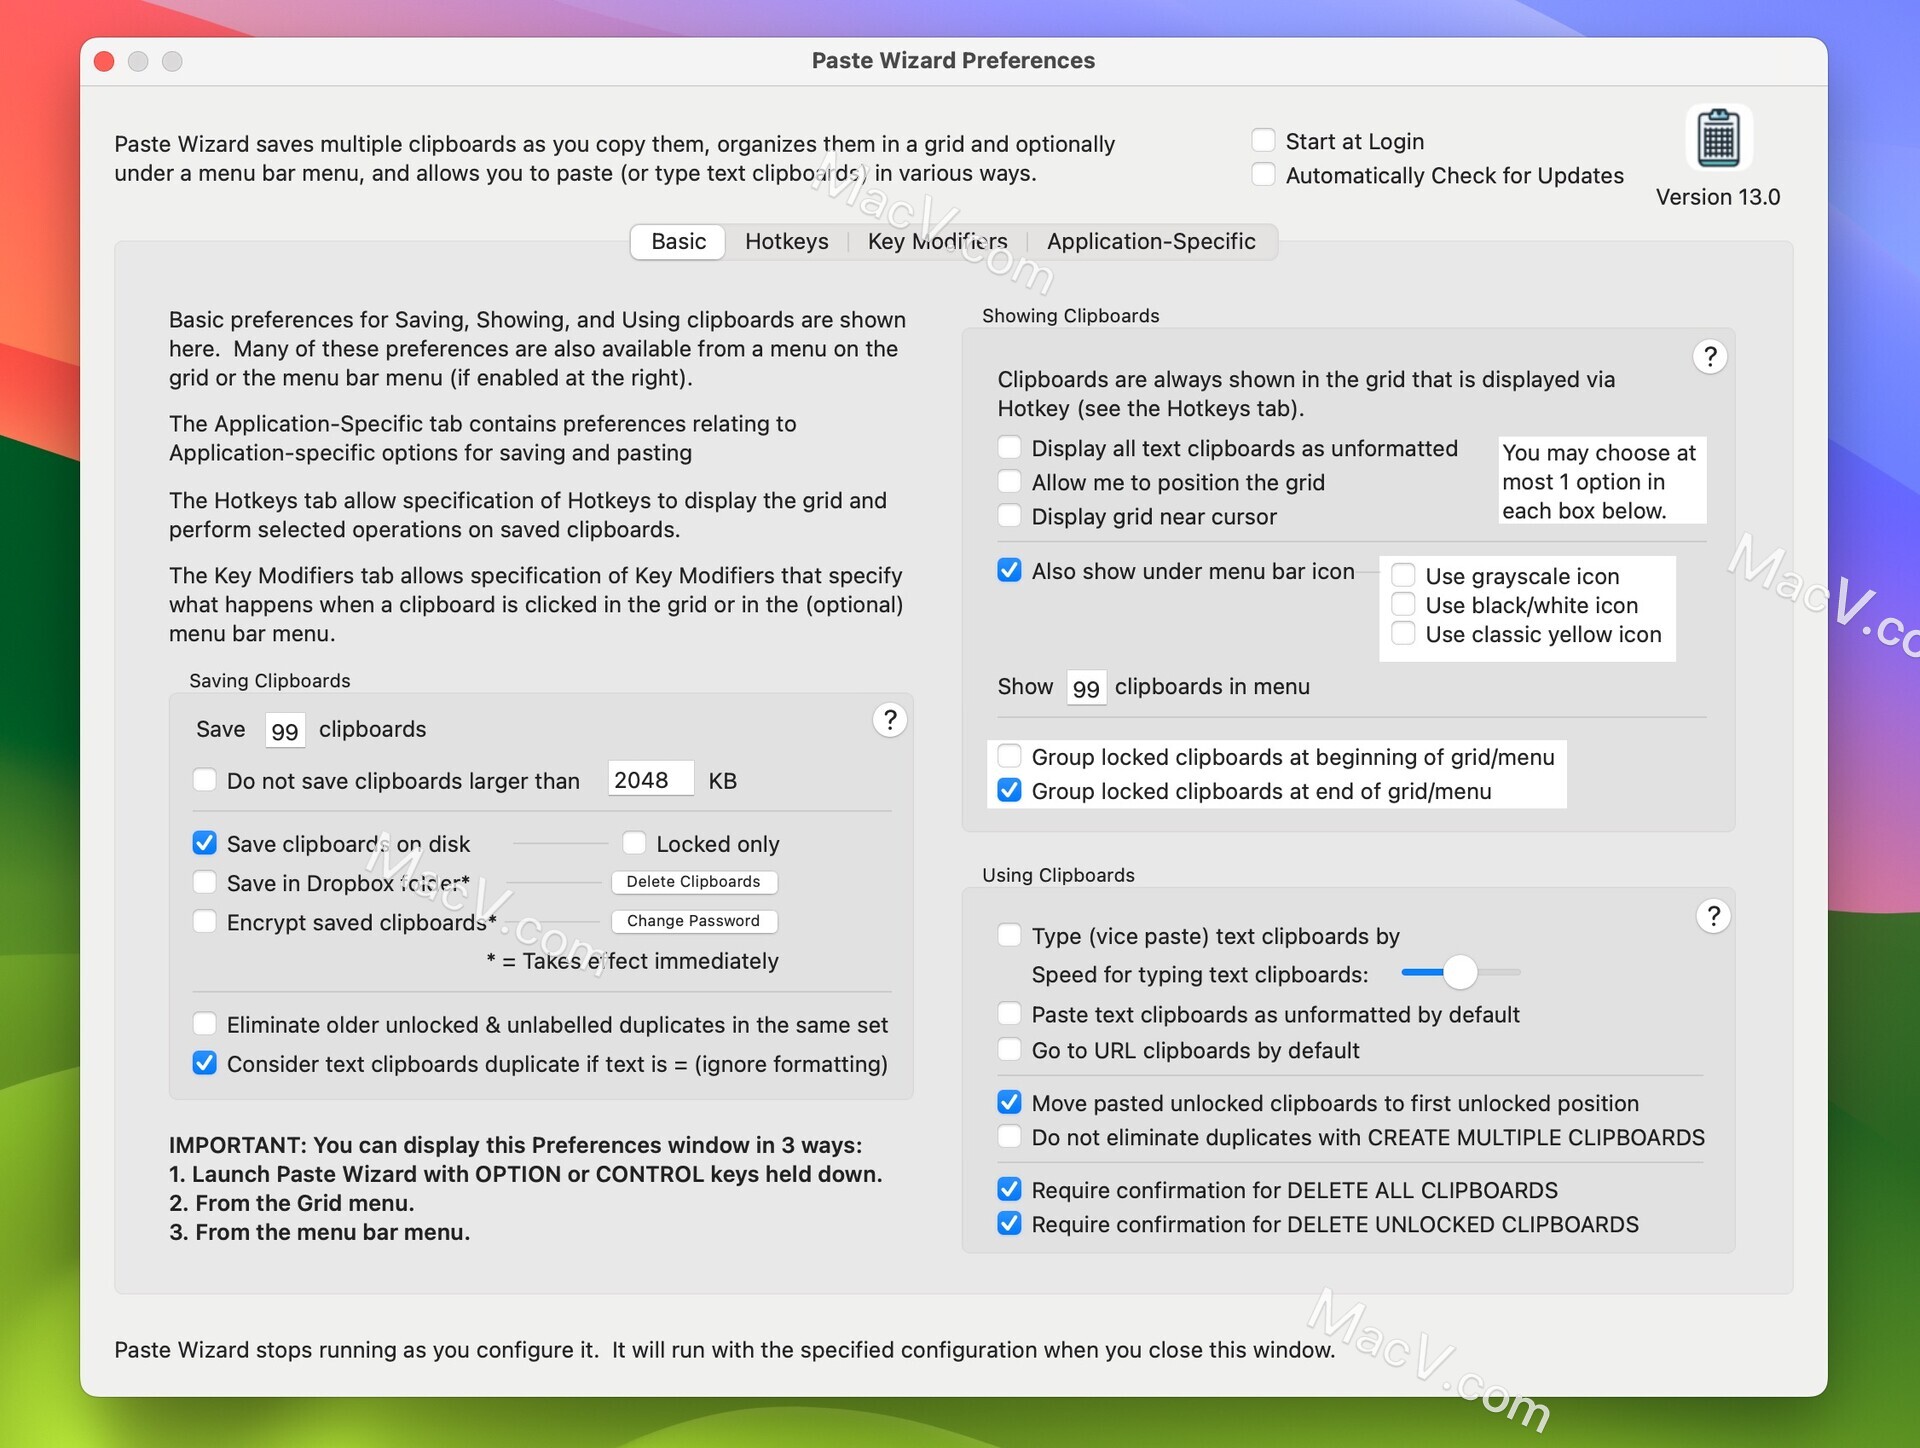Viewport: 1920px width, 1448px height.
Task: Select Use classic yellow icon
Action: (1403, 633)
